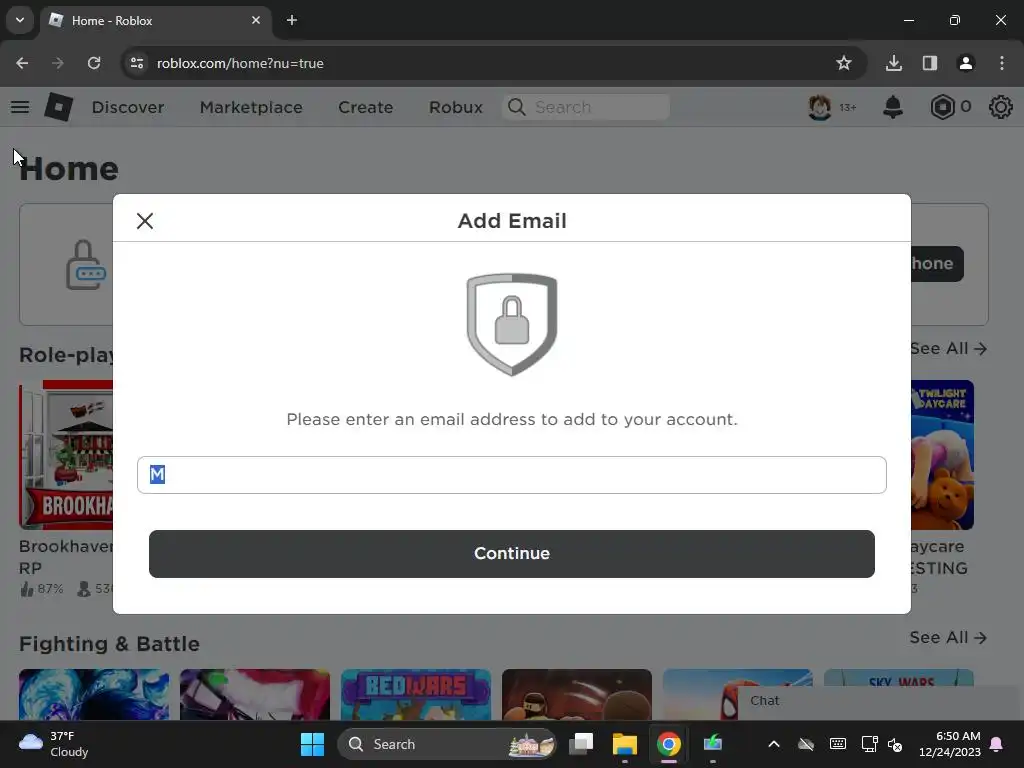Open the weather widget showing 37°F
The height and width of the screenshot is (768, 1024).
(x=54, y=744)
